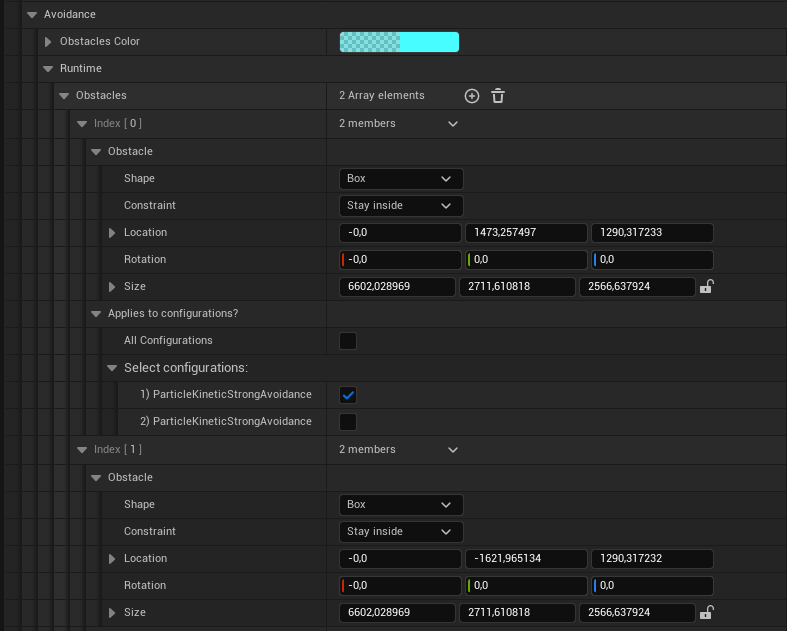Screen dimensions: 787x631
Task: Open Shape dropdown of Index 0 obstacle
Action: (401, 179)
